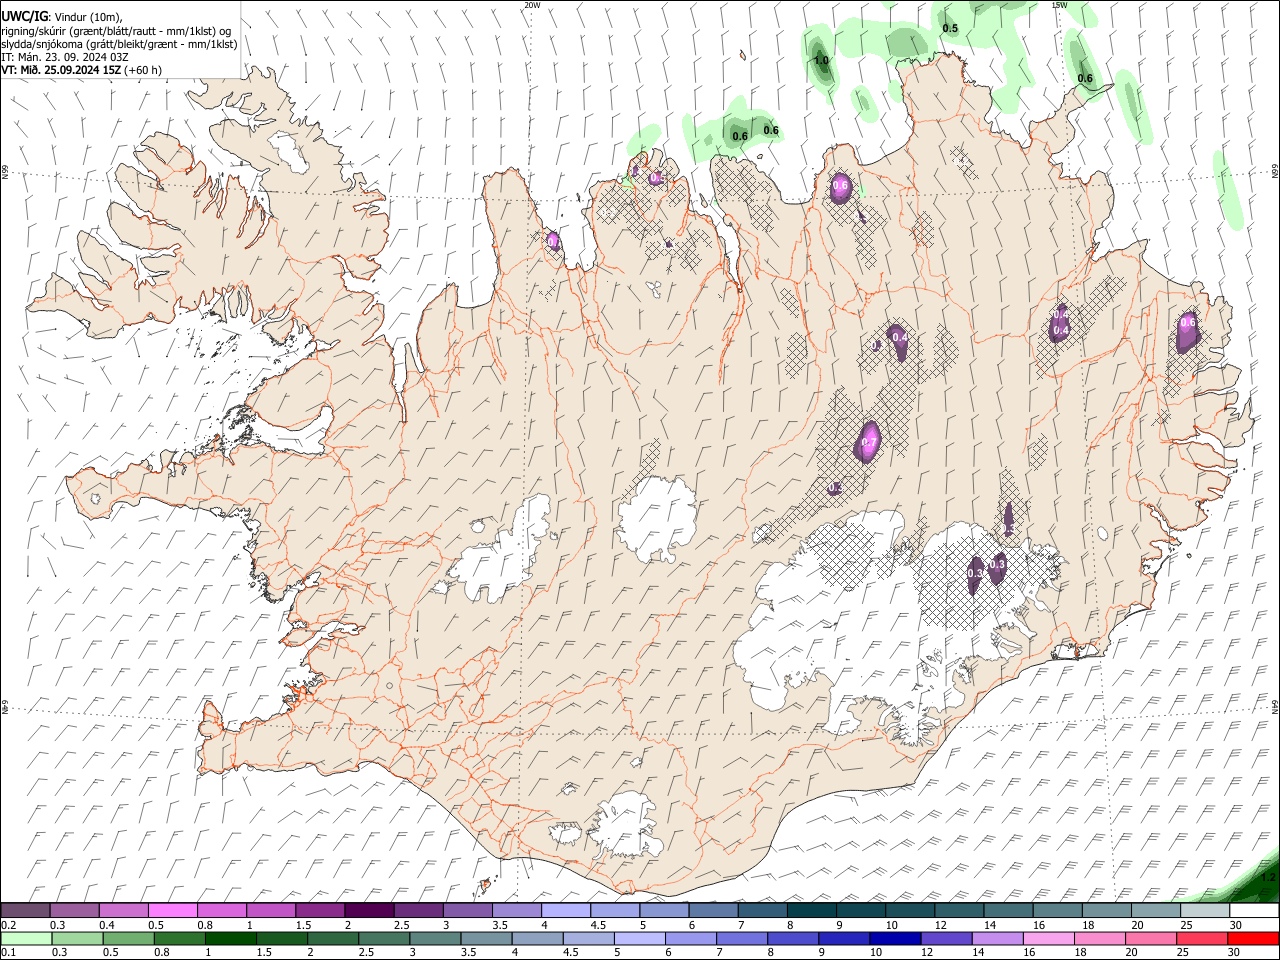Select the light green 0.1 swatch in bottom legend row
1280x960 pixels.
point(26,939)
